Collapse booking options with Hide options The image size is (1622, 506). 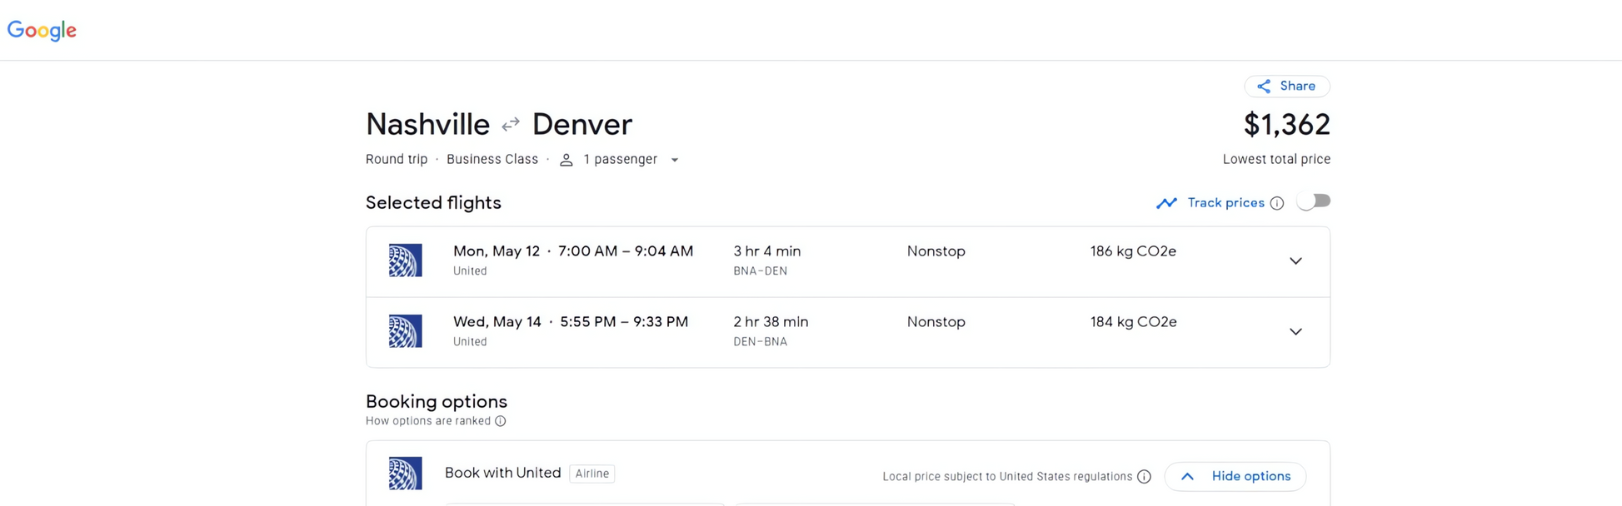click(1235, 476)
